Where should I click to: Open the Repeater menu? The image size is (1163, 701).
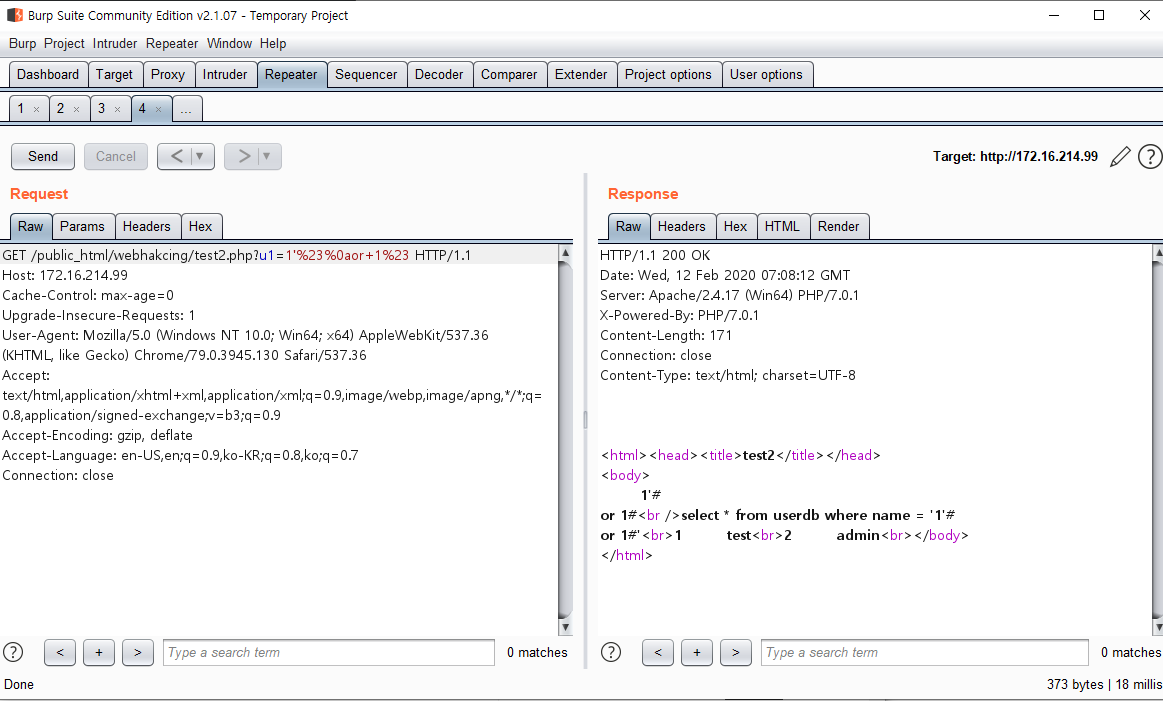pos(171,44)
